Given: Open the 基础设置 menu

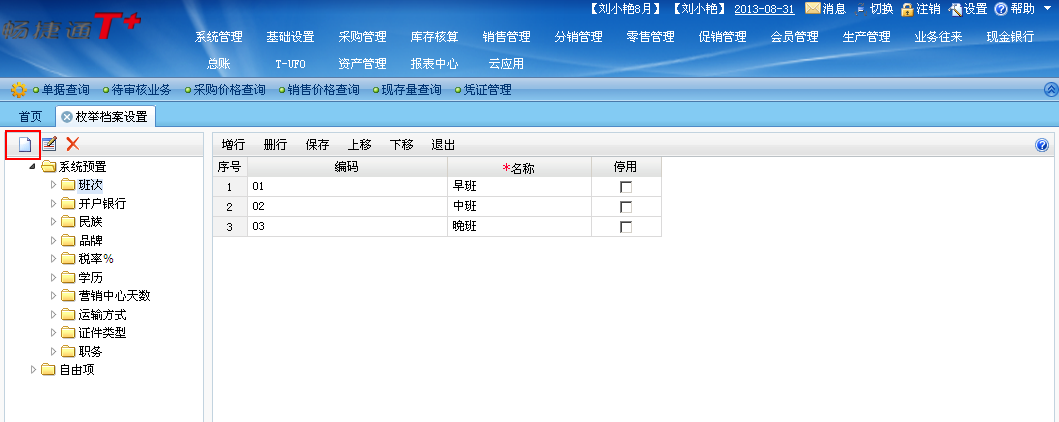Looking at the screenshot, I should [290, 37].
